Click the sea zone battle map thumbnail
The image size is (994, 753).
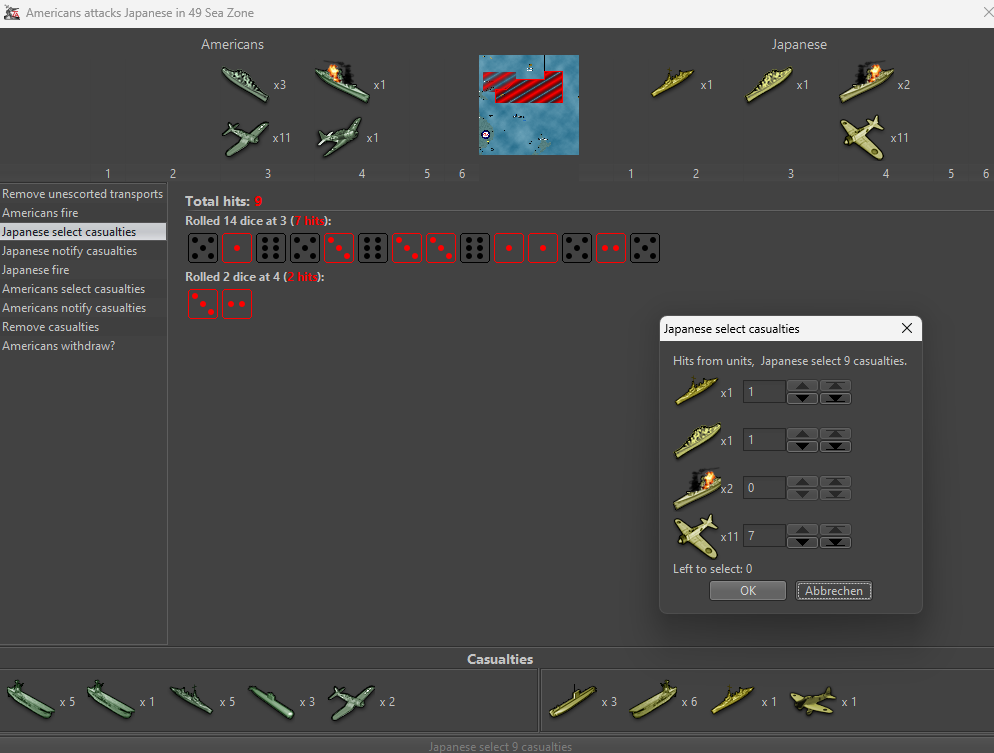529,105
